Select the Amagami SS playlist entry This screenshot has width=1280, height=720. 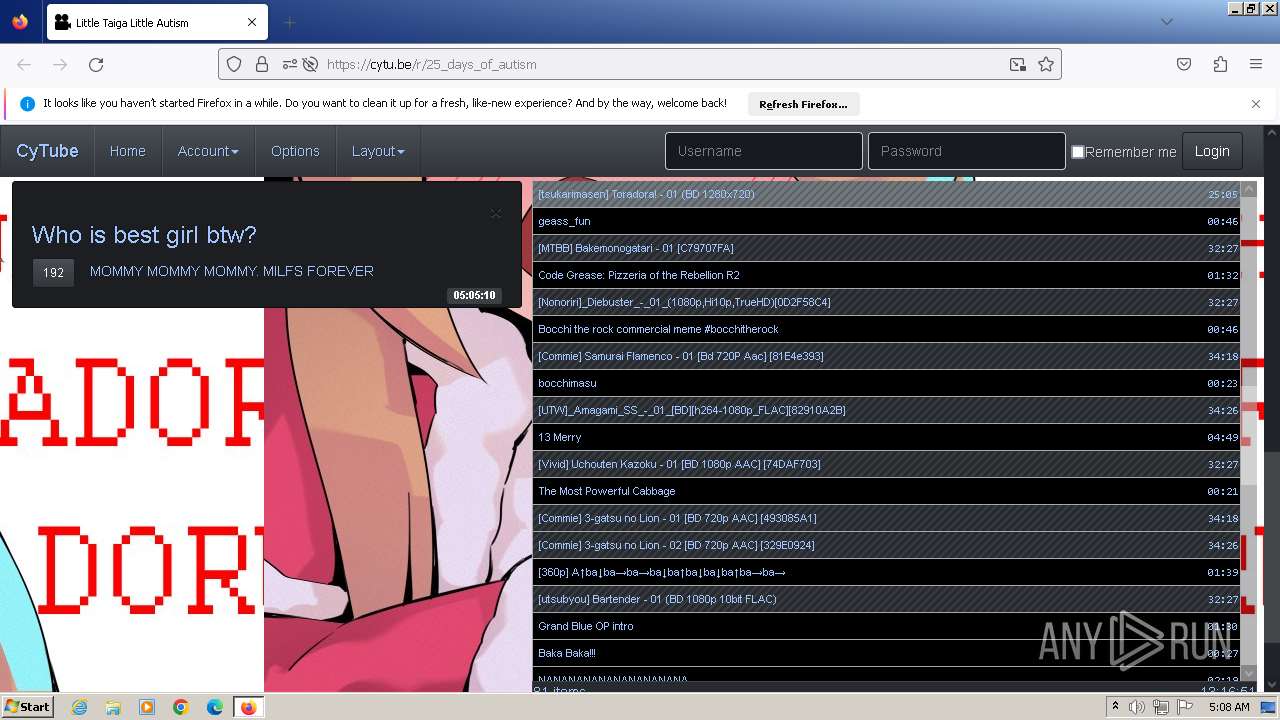tap(887, 410)
